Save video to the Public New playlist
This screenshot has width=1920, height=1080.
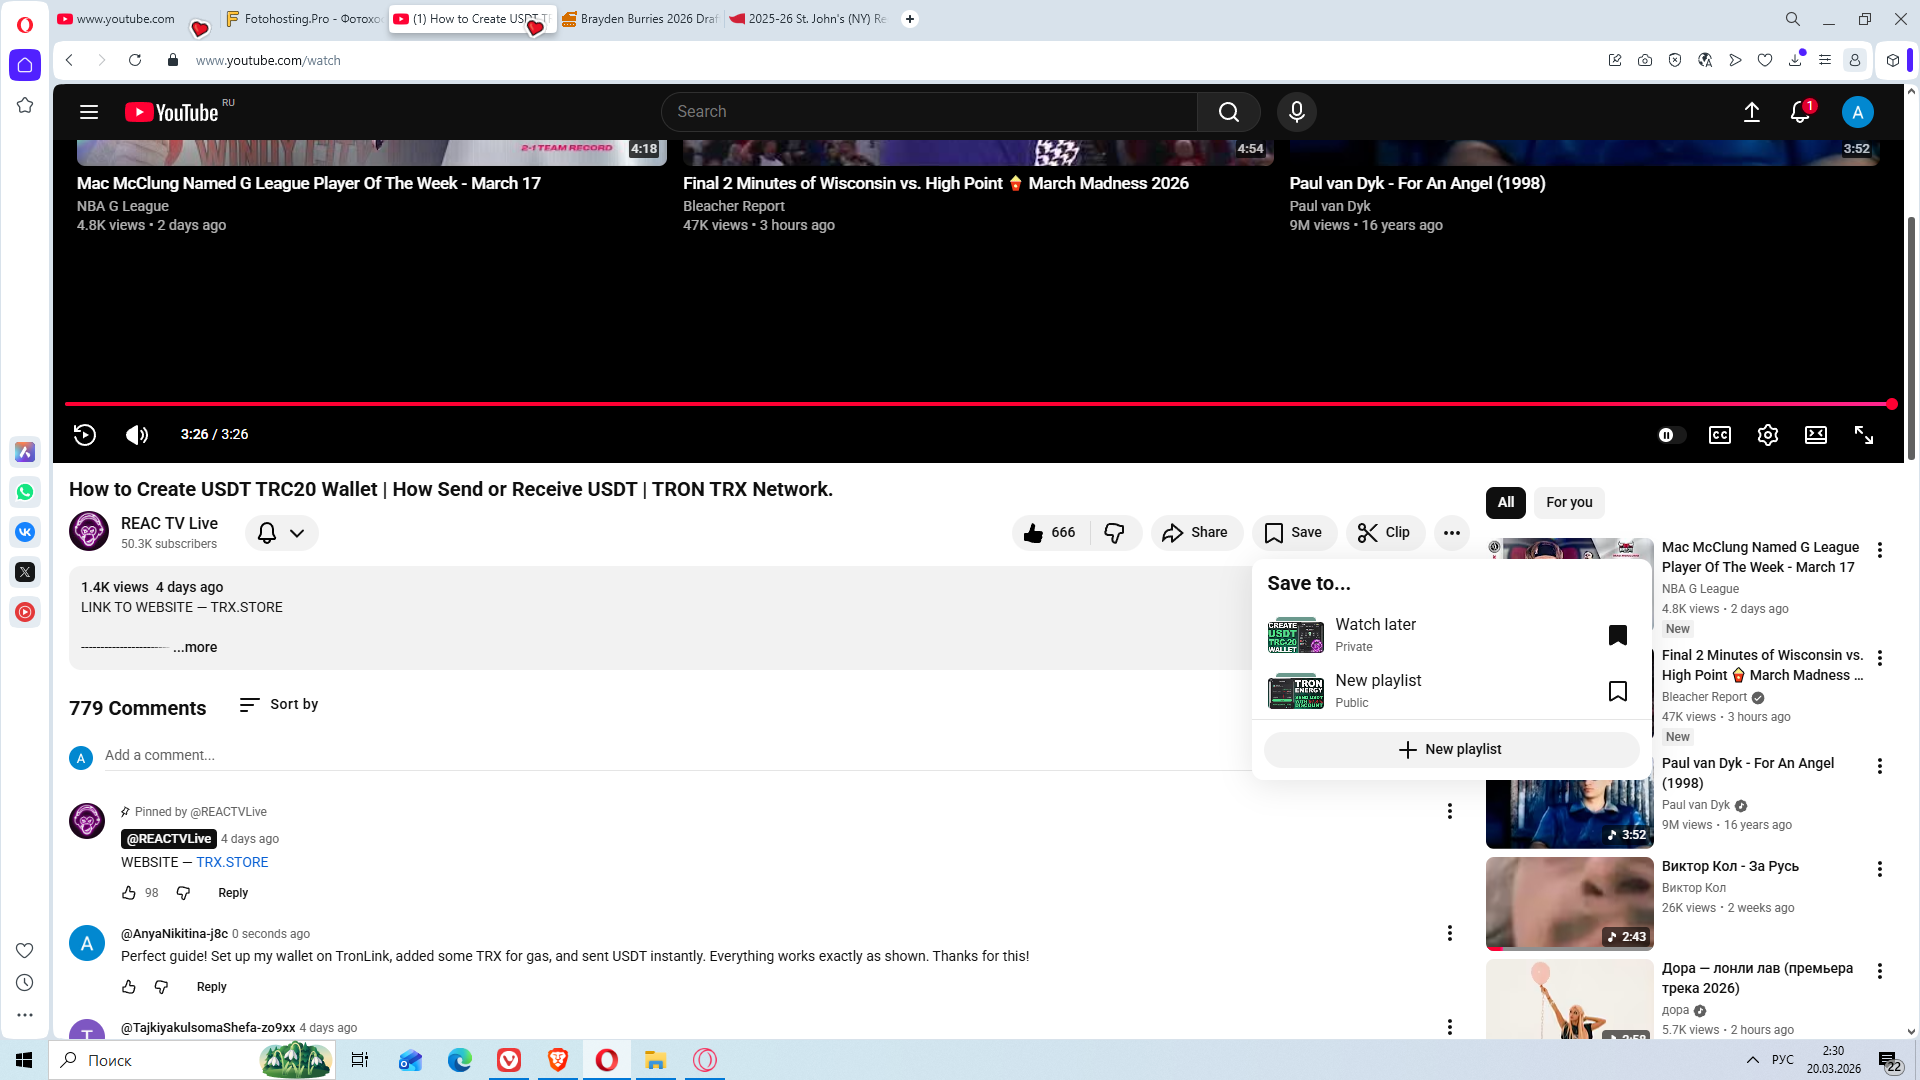coord(1617,691)
